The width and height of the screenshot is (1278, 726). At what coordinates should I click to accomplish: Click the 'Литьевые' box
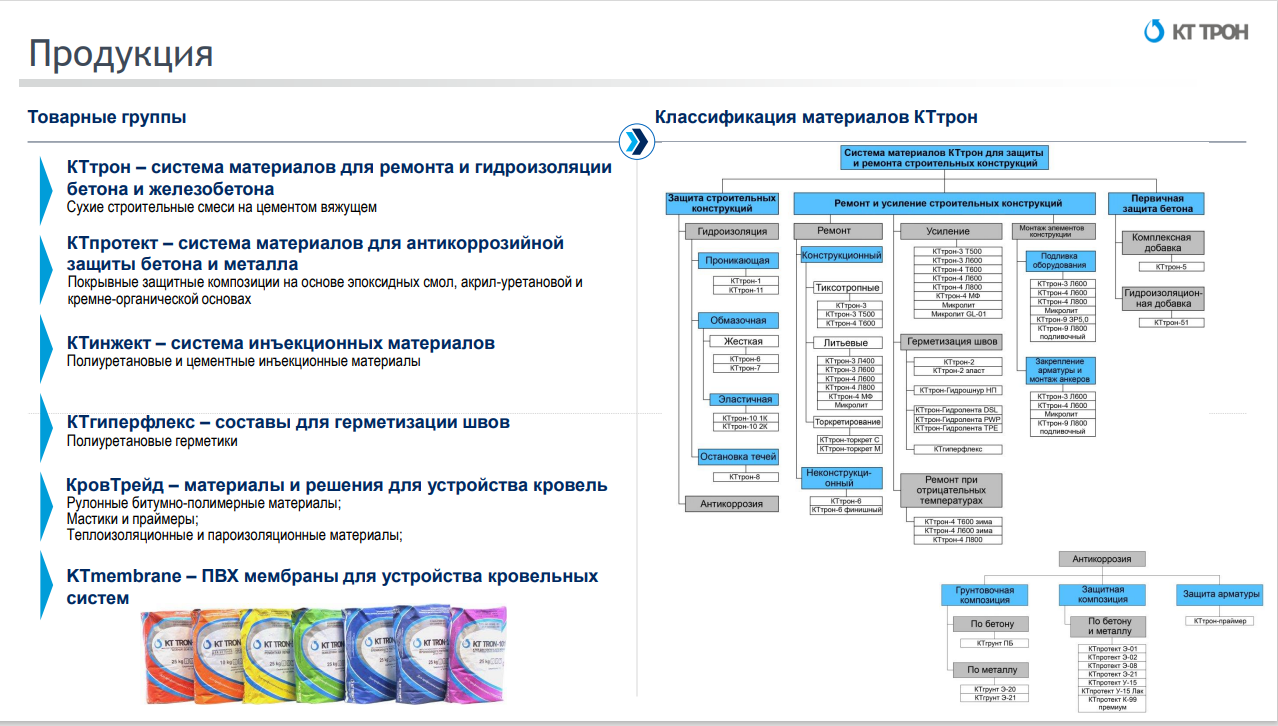point(847,343)
